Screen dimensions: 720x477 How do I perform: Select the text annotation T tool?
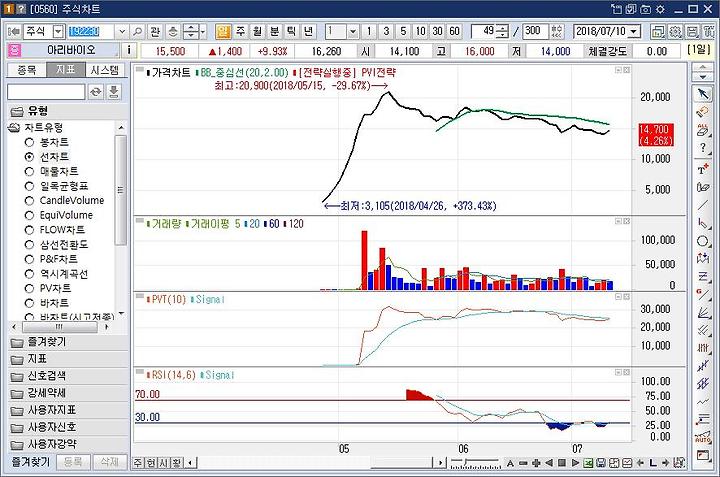(702, 168)
